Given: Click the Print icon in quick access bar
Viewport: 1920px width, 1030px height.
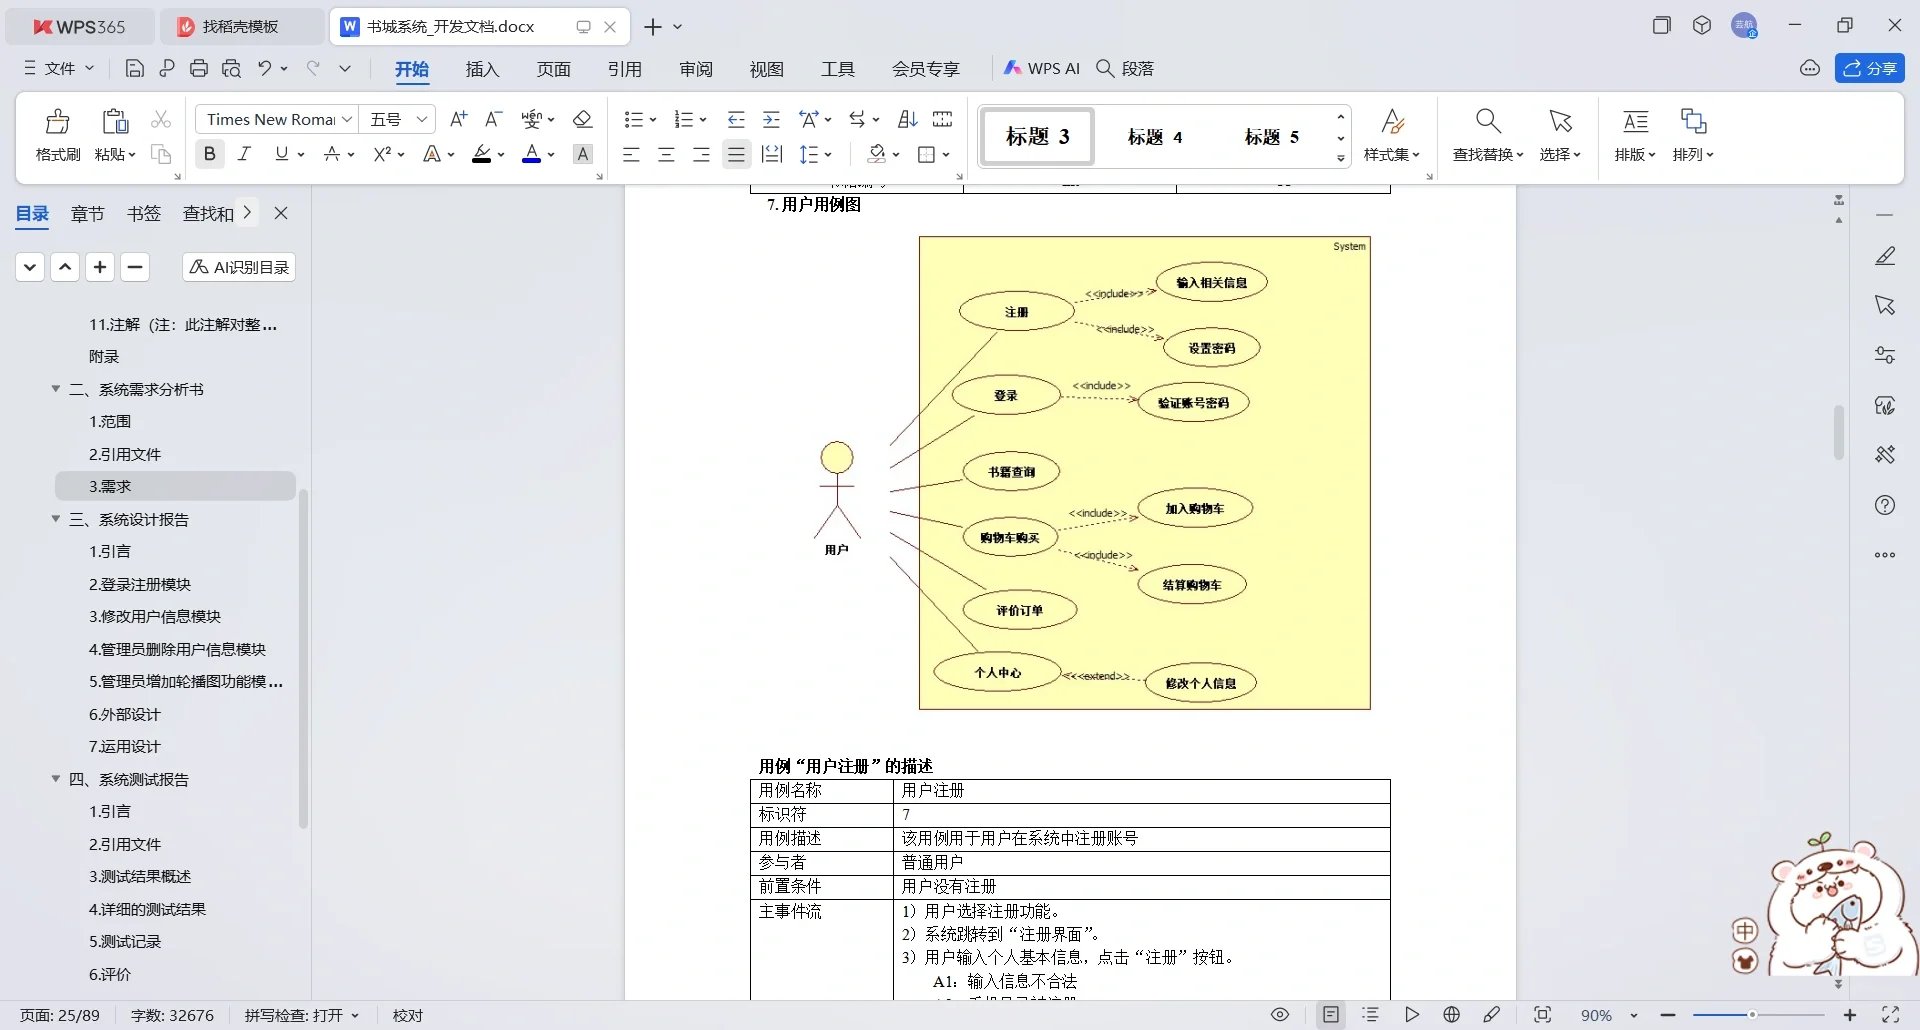Looking at the screenshot, I should (199, 68).
